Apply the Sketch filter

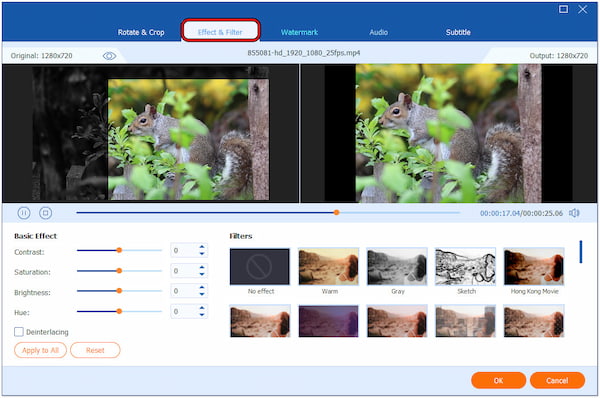click(465, 267)
